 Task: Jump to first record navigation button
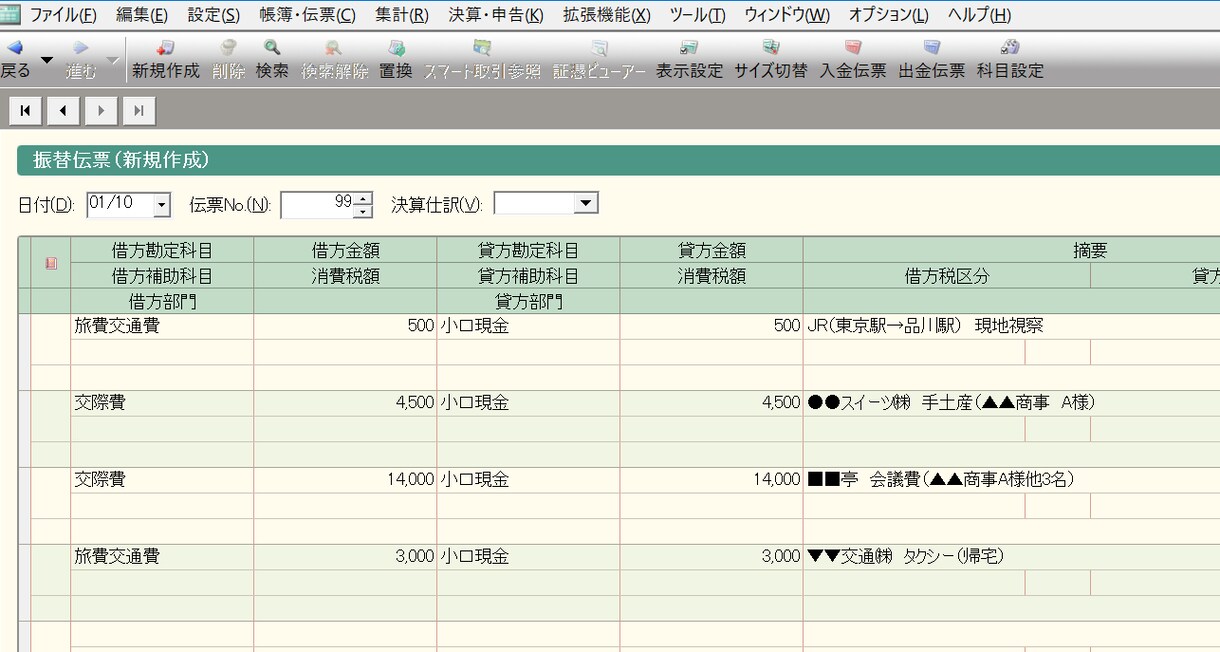(x=25, y=111)
